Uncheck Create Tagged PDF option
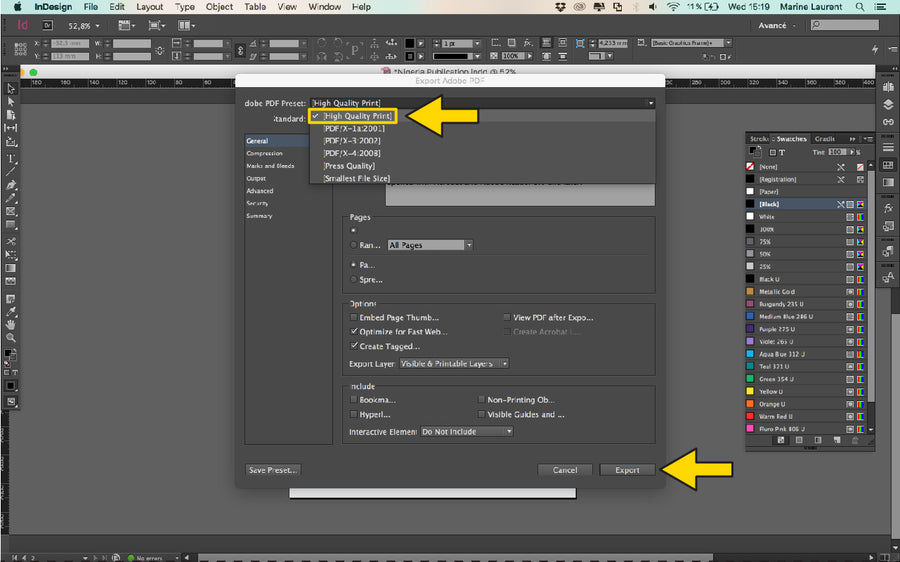 click(x=354, y=346)
